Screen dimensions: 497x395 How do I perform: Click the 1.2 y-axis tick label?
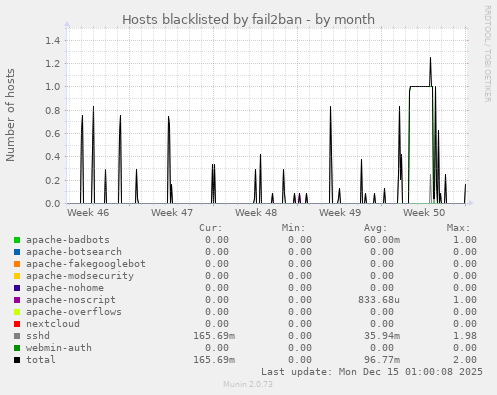(x=53, y=64)
